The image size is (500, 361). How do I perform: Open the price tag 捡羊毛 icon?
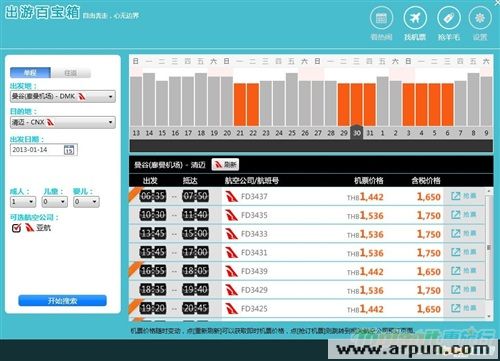449,18
